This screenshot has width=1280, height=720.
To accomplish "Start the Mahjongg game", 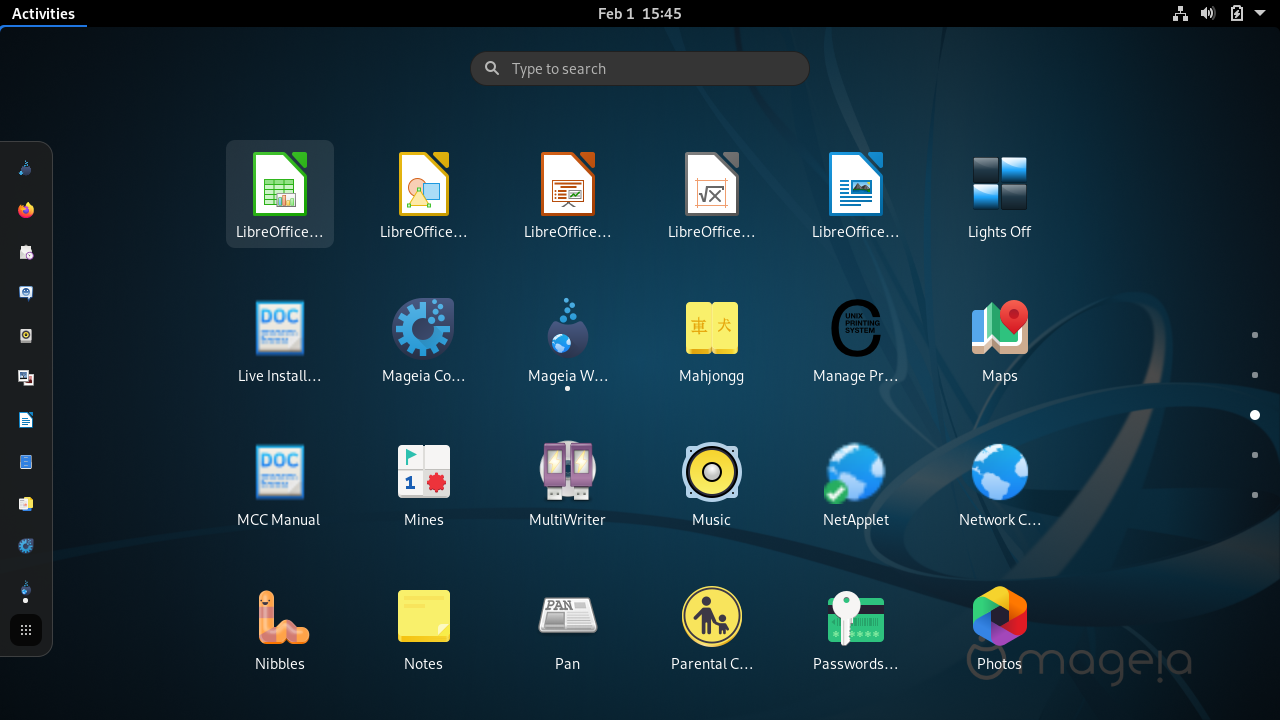I will click(x=712, y=338).
